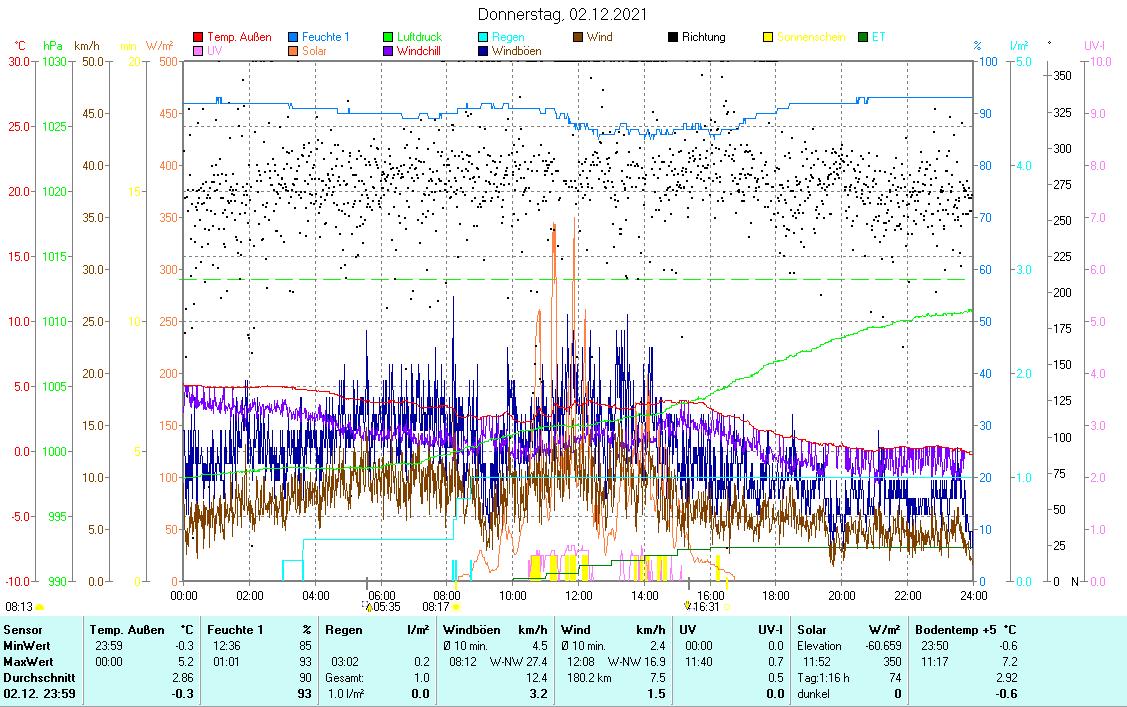Image resolution: width=1127 pixels, height=707 pixels.
Task: Click the green Luftdruck legend swatch
Action: [x=389, y=37]
